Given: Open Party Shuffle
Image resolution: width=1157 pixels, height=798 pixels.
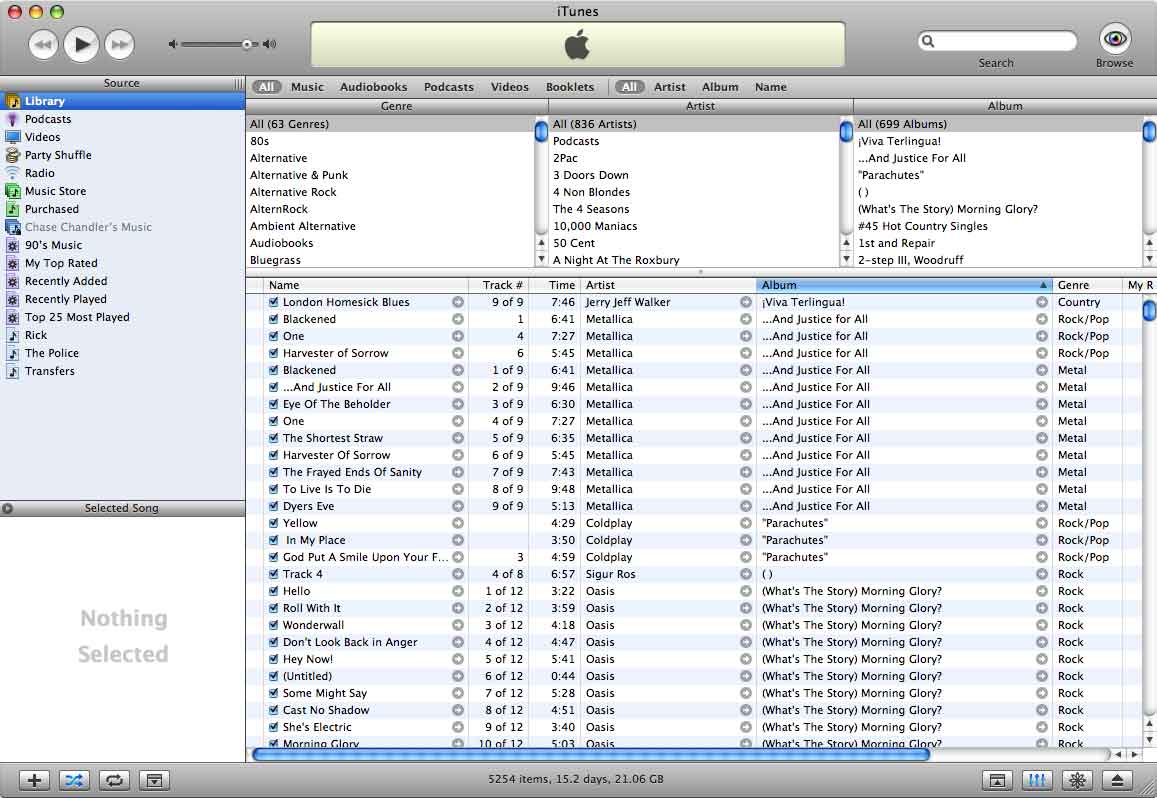Looking at the screenshot, I should click(122, 155).
